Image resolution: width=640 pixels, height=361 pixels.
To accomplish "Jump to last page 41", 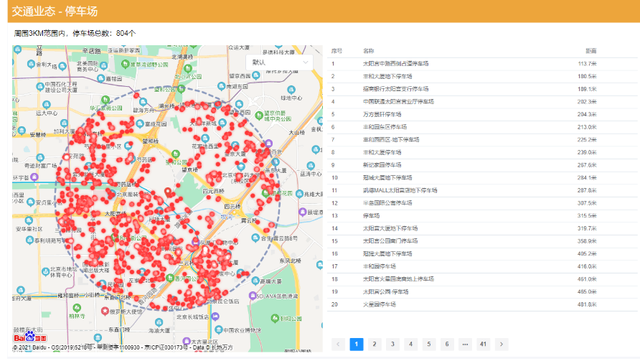I will tap(483, 344).
